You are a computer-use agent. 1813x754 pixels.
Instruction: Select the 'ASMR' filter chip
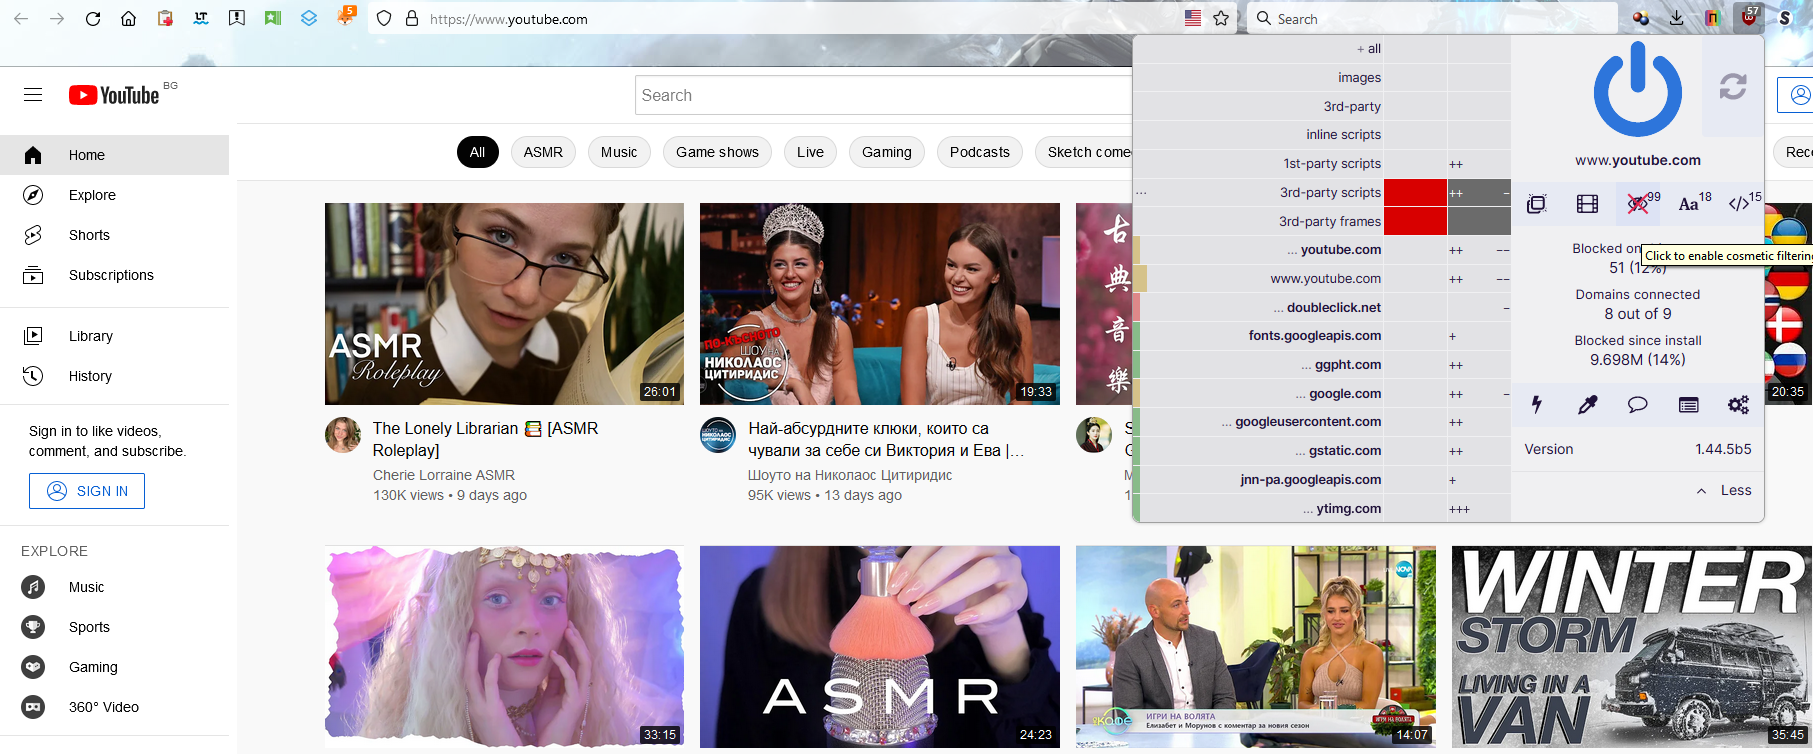(x=543, y=152)
